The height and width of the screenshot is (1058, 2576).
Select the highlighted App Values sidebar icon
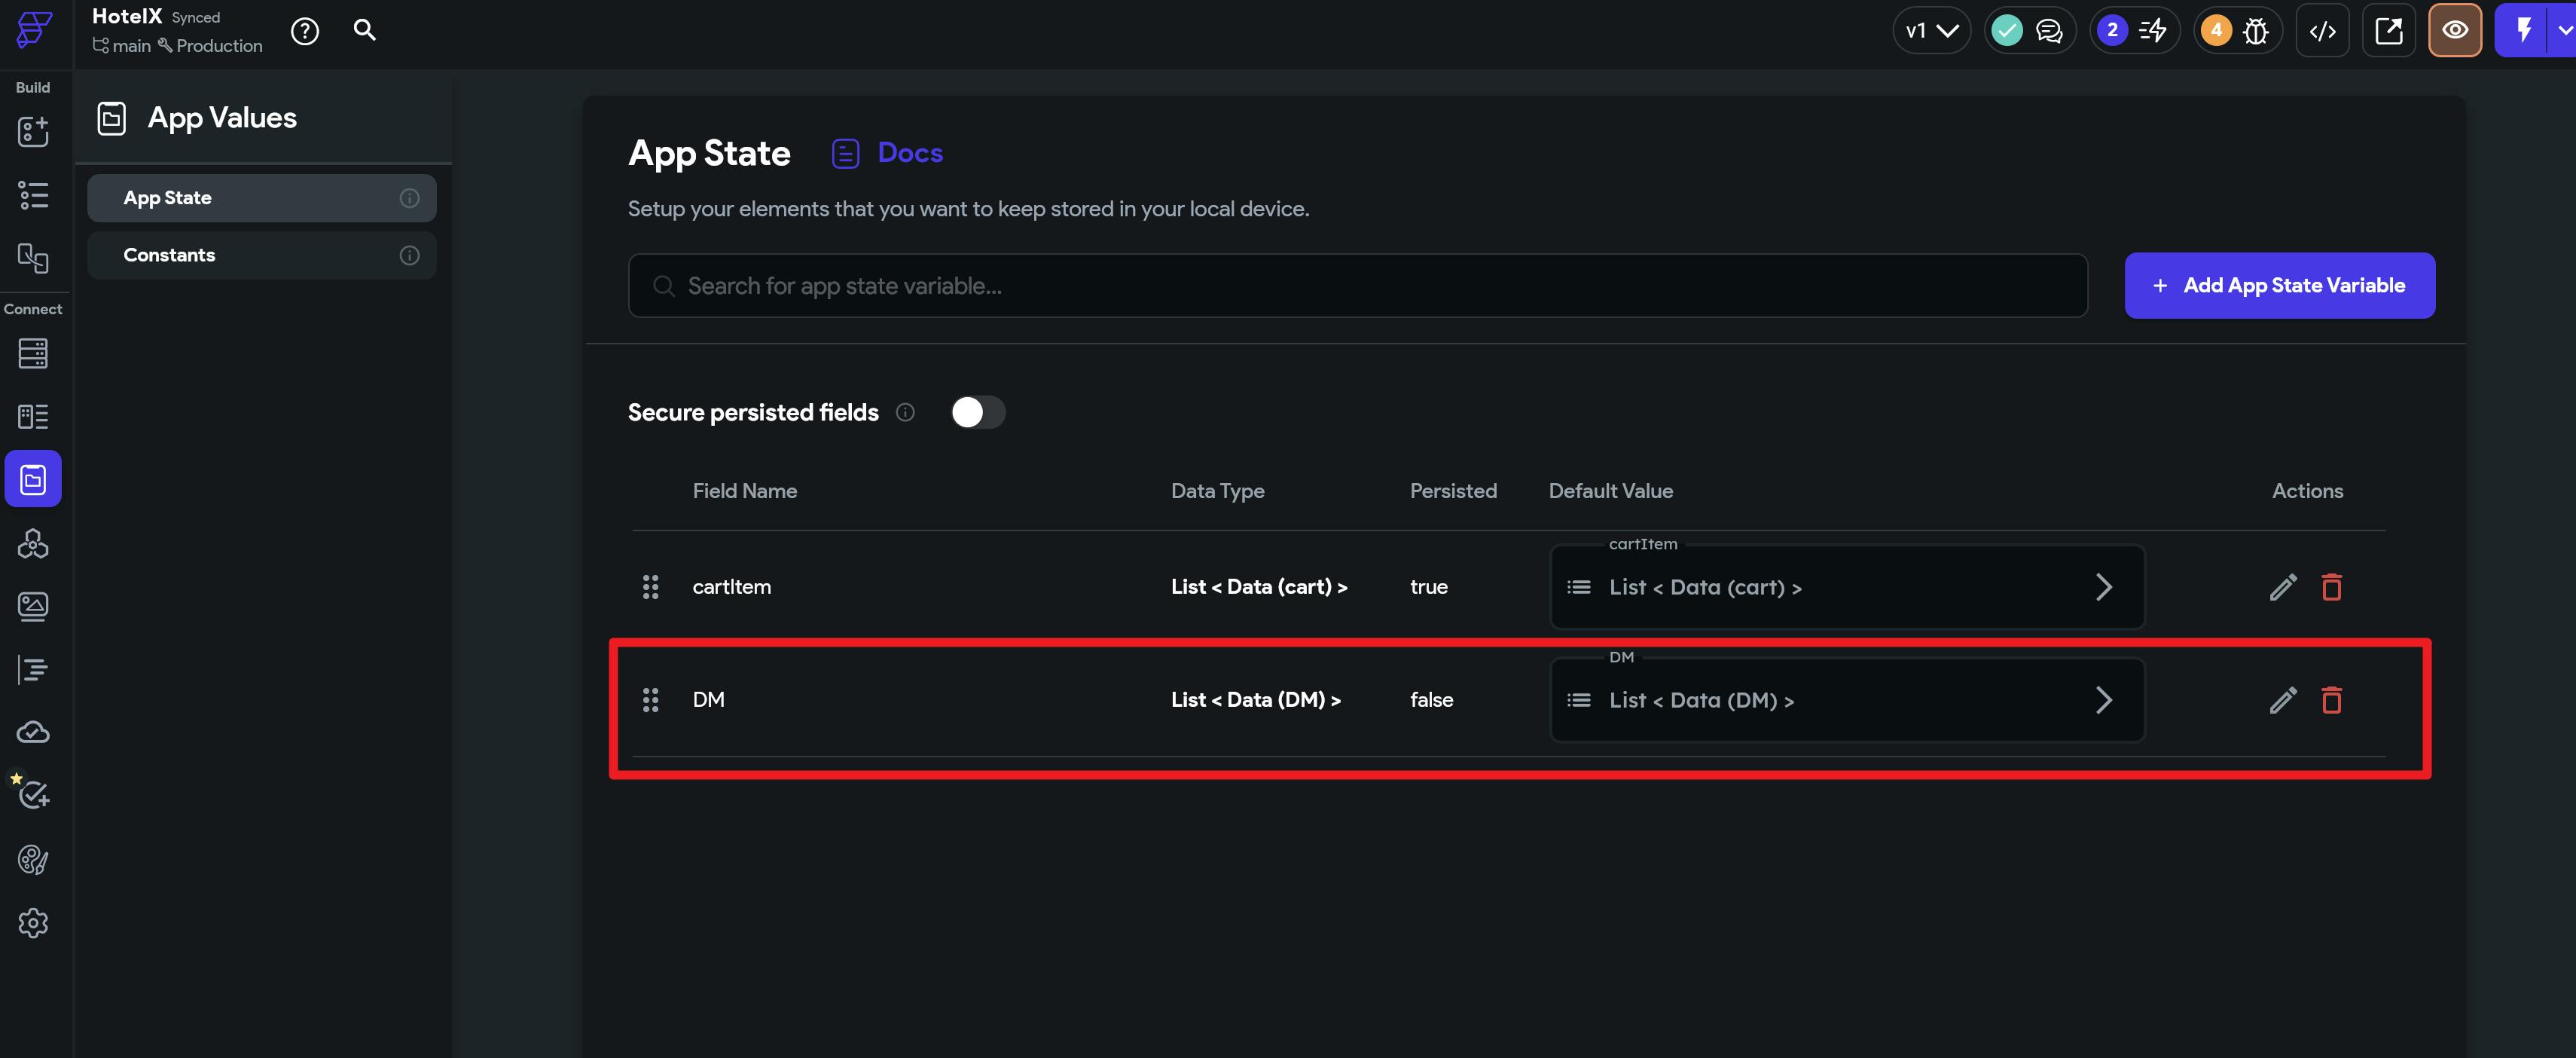pos(33,479)
